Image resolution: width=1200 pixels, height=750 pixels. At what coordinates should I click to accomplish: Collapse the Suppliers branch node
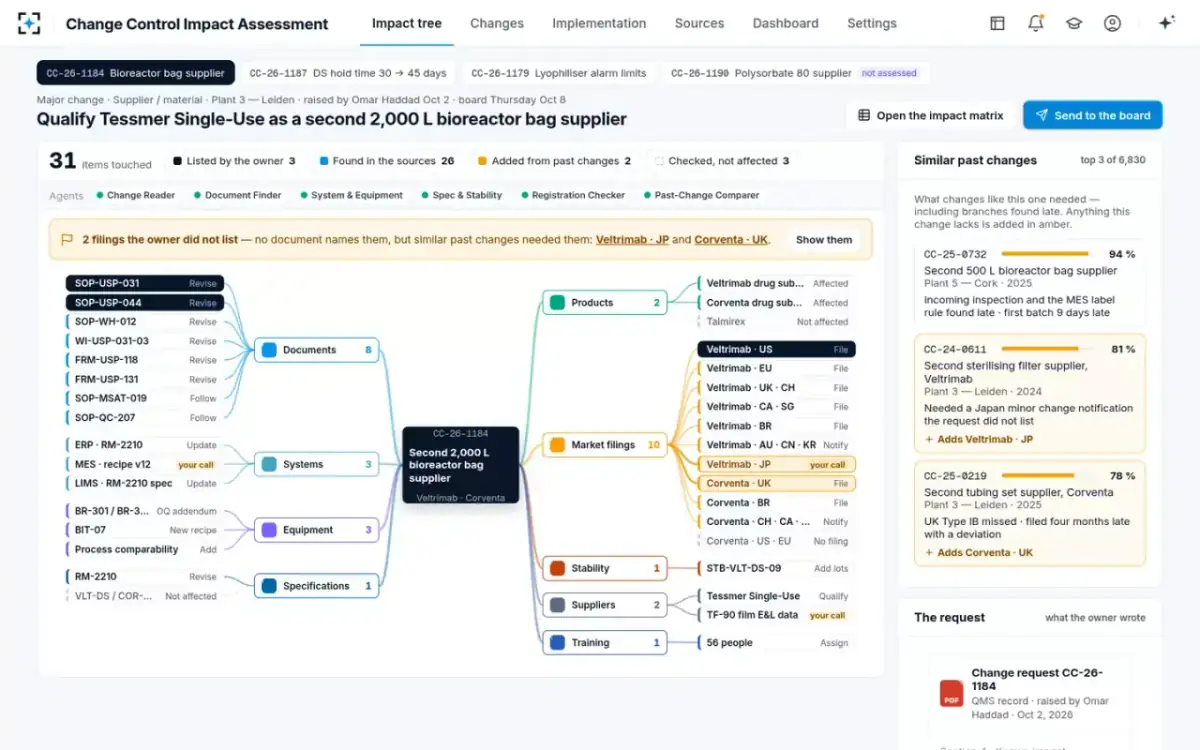[605, 605]
